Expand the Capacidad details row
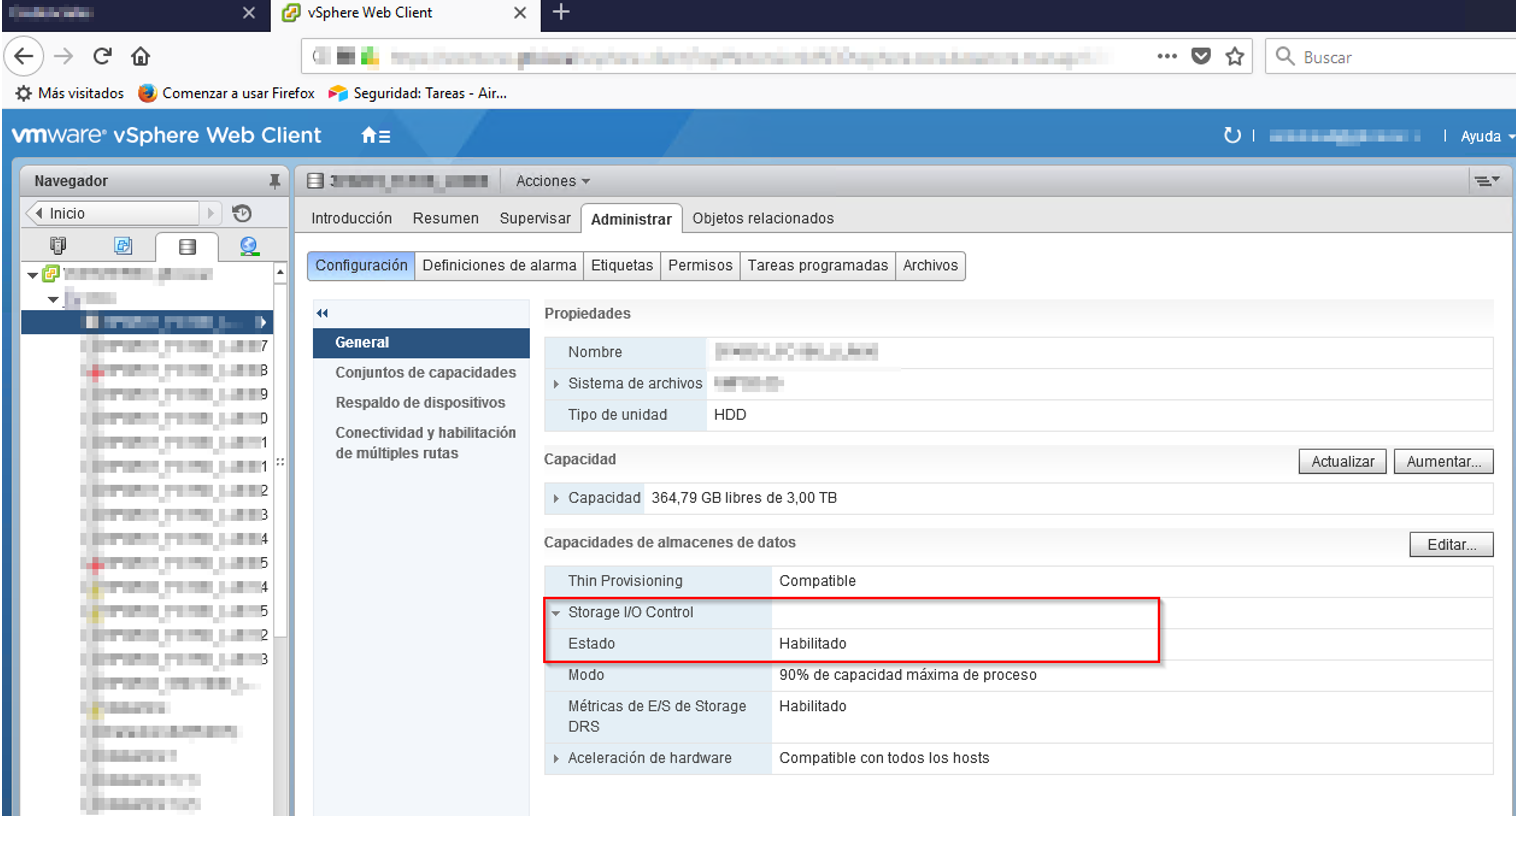The height and width of the screenshot is (848, 1516). pyautogui.click(x=556, y=498)
